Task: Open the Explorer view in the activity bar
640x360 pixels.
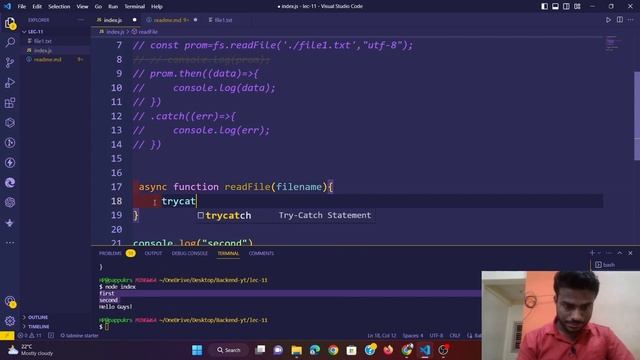Action: 10,23
